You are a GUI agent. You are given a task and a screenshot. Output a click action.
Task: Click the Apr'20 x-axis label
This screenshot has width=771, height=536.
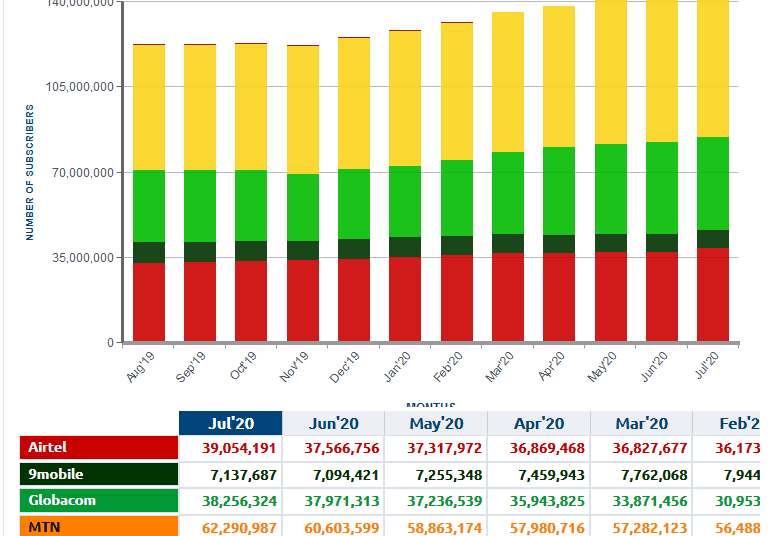552,366
